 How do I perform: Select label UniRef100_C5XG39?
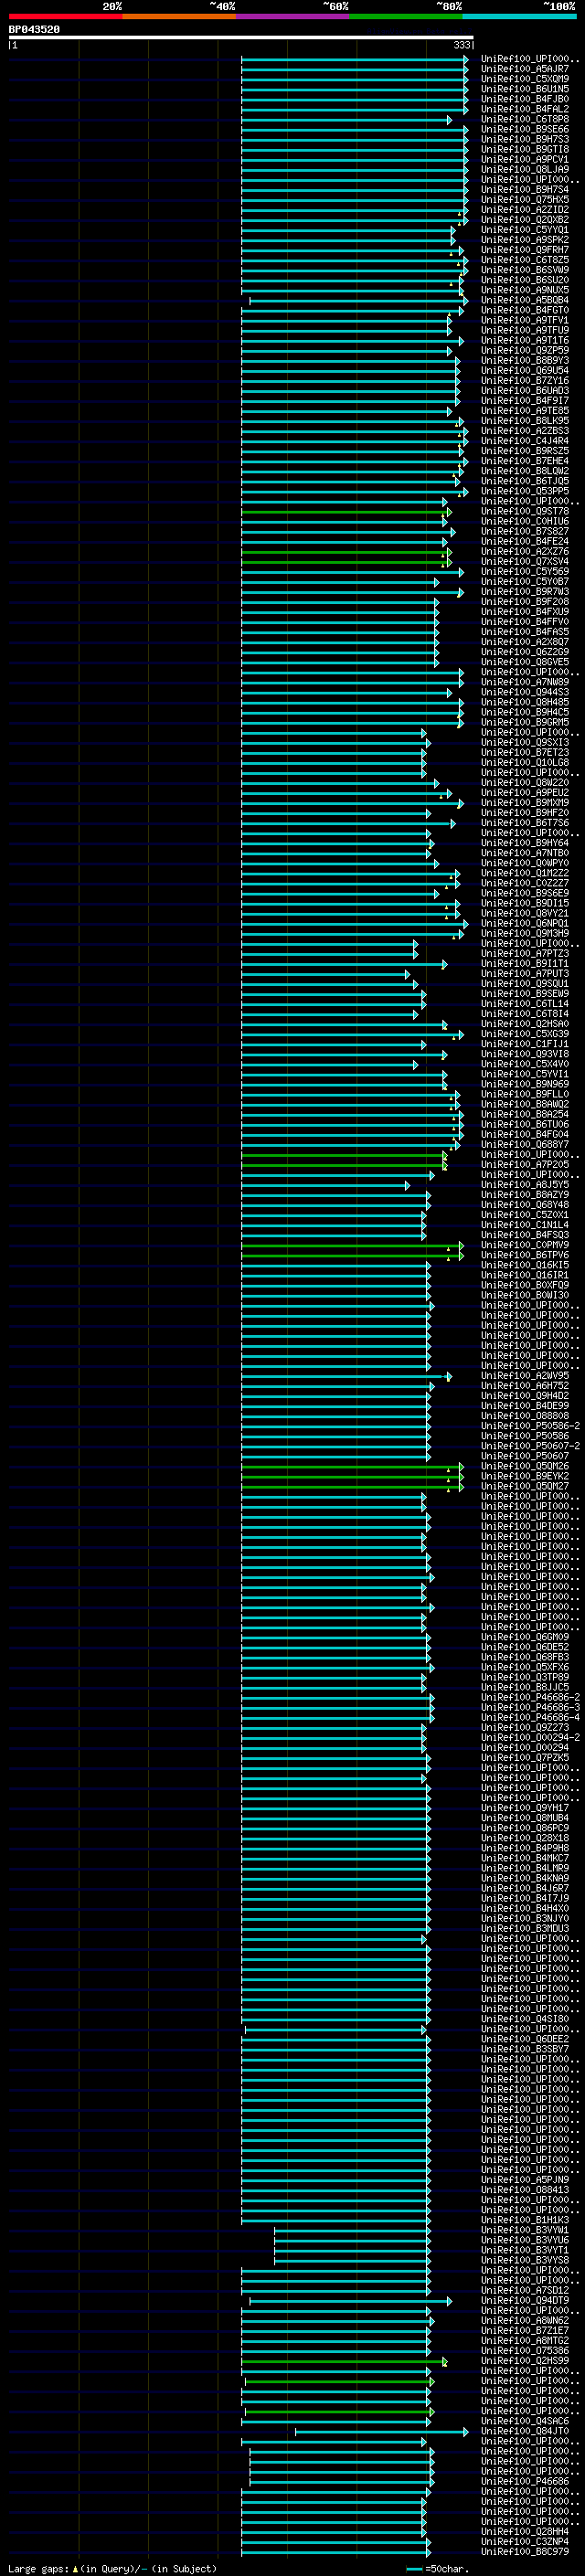pos(525,1034)
